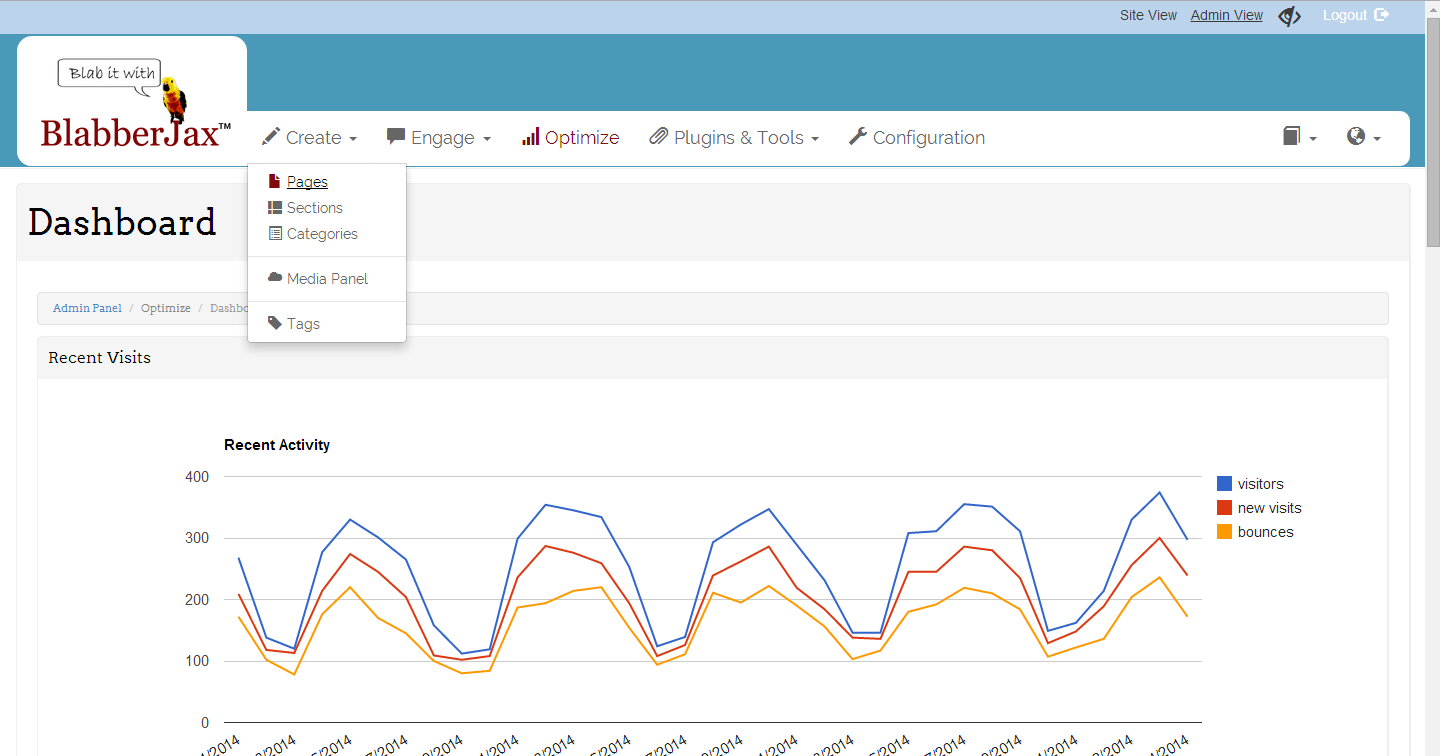The width and height of the screenshot is (1440, 756).
Task: Click the speech bubble icon beside Engage
Action: [396, 137]
